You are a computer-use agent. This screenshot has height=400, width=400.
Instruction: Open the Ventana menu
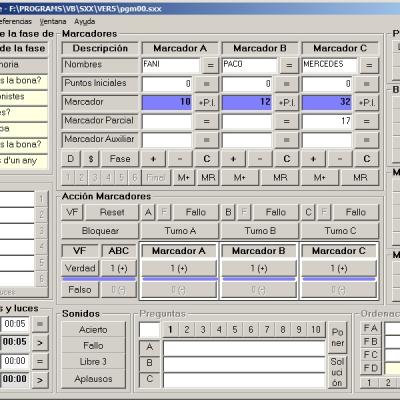(x=53, y=21)
